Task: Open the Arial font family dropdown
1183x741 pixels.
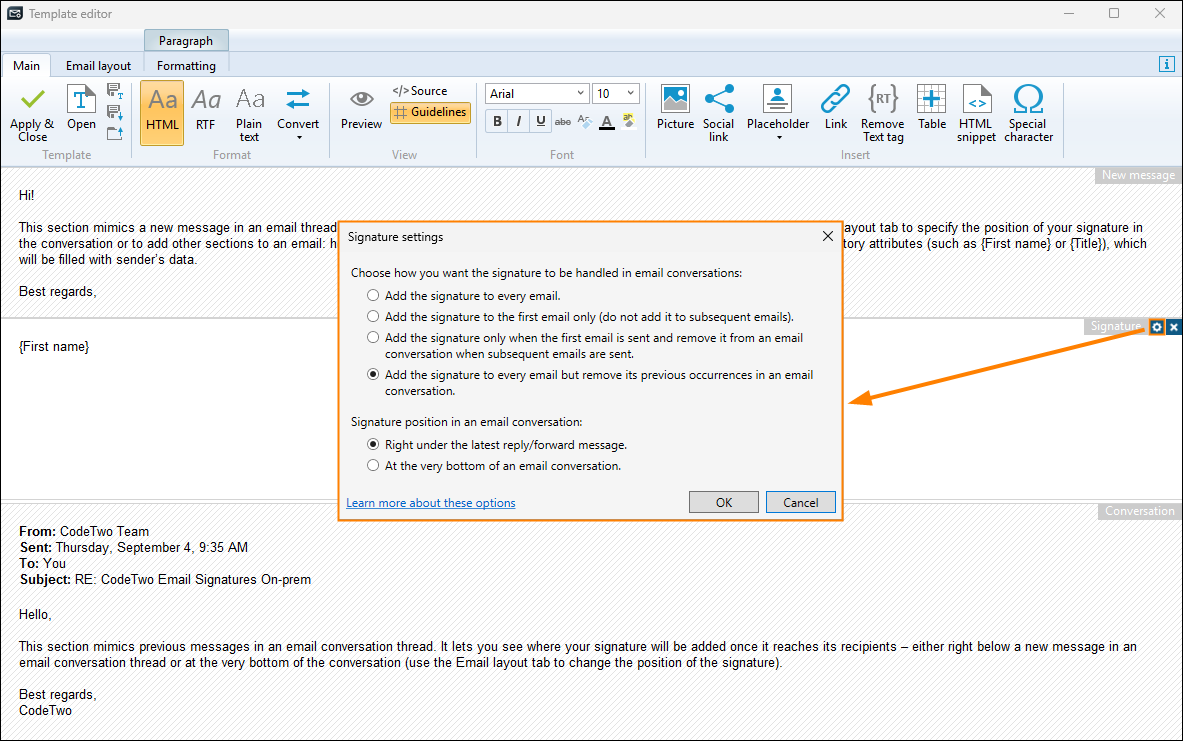Action: pos(537,94)
